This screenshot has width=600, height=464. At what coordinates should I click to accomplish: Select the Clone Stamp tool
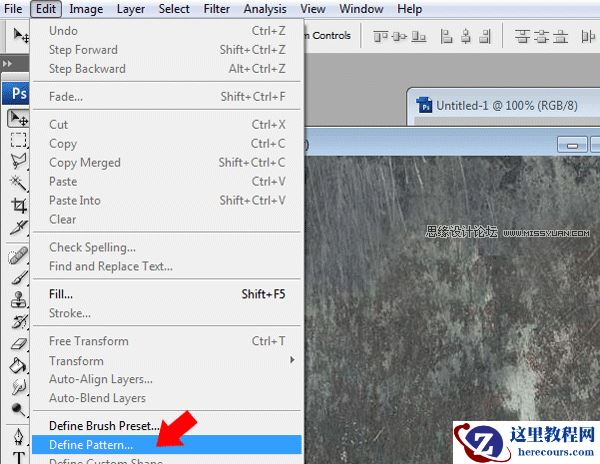[x=18, y=300]
